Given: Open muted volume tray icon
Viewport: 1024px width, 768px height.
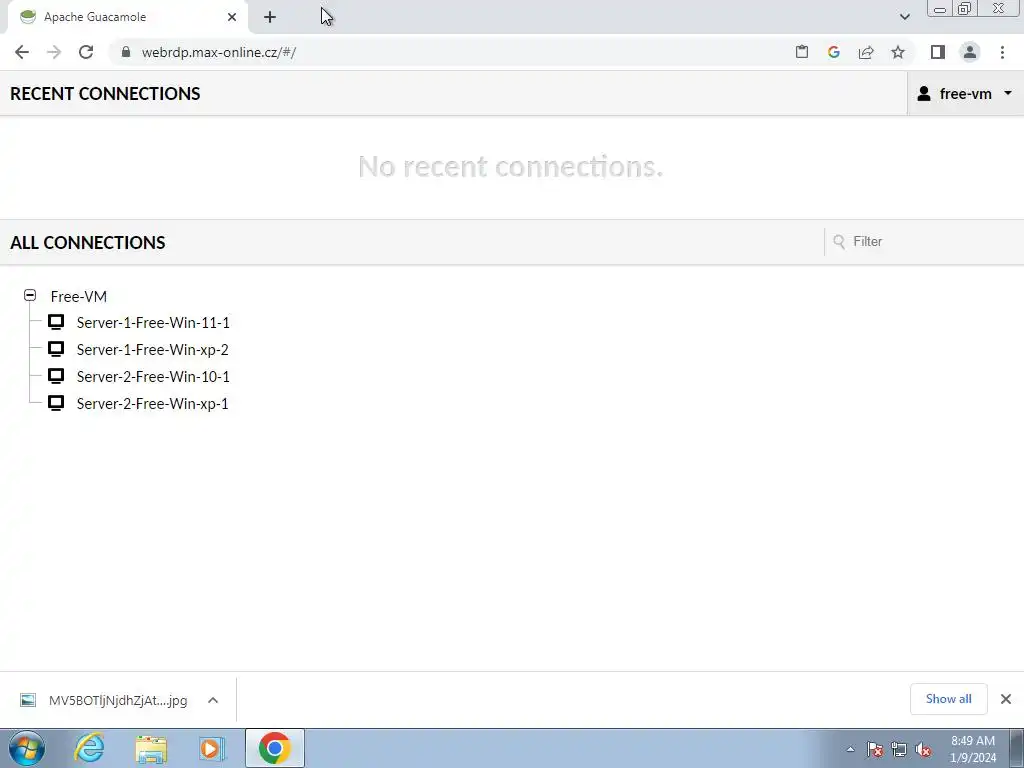Looking at the screenshot, I should (x=923, y=750).
